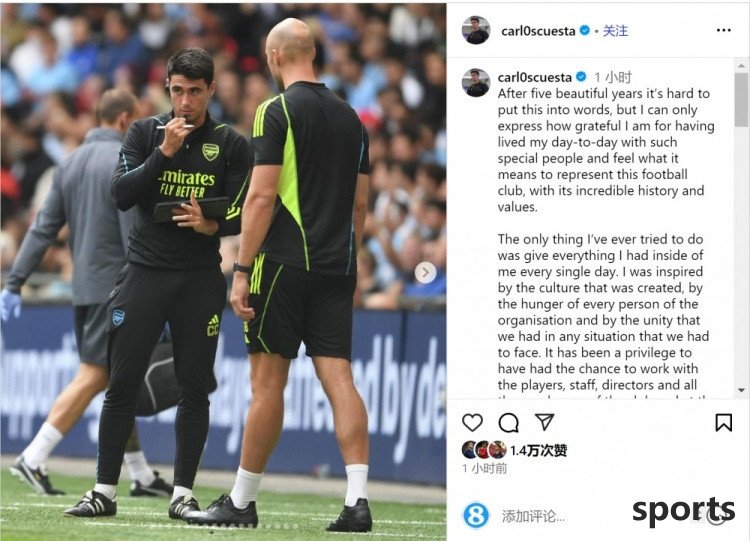Image resolution: width=750 pixels, height=541 pixels.
Task: Click the 1 小时前 post timestamp
Action: pyautogui.click(x=485, y=468)
